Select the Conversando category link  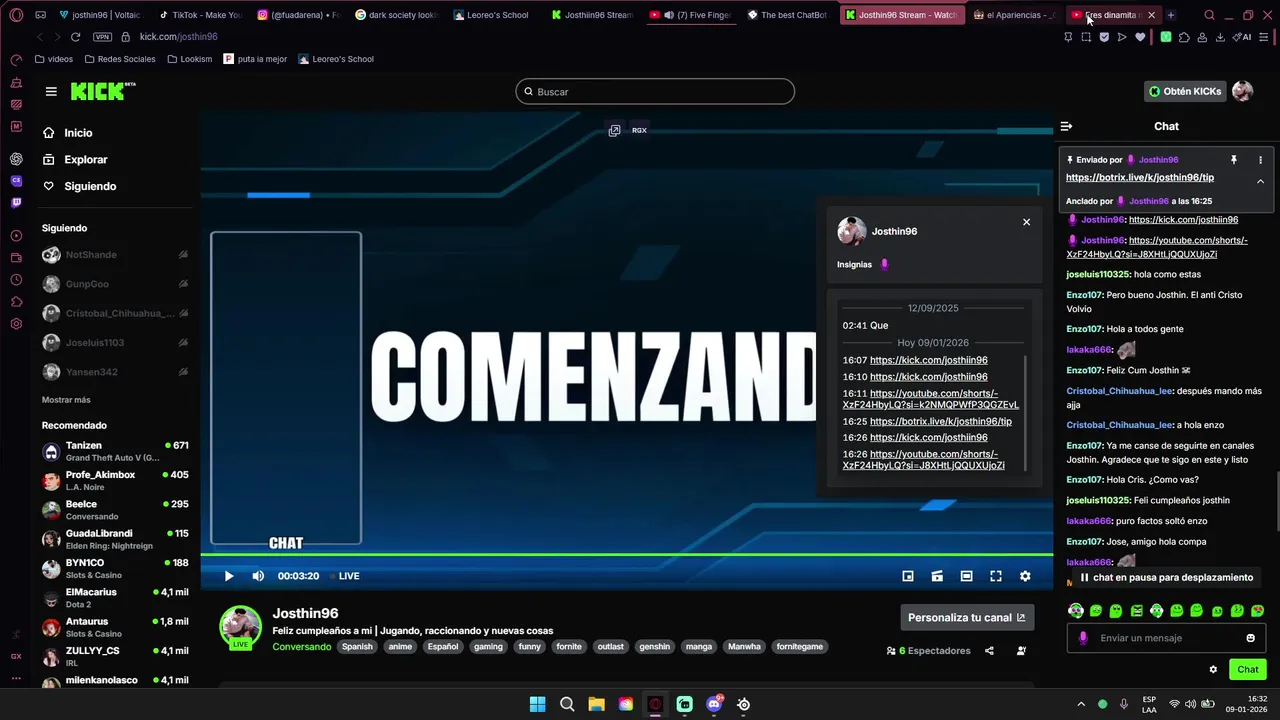coord(302,647)
